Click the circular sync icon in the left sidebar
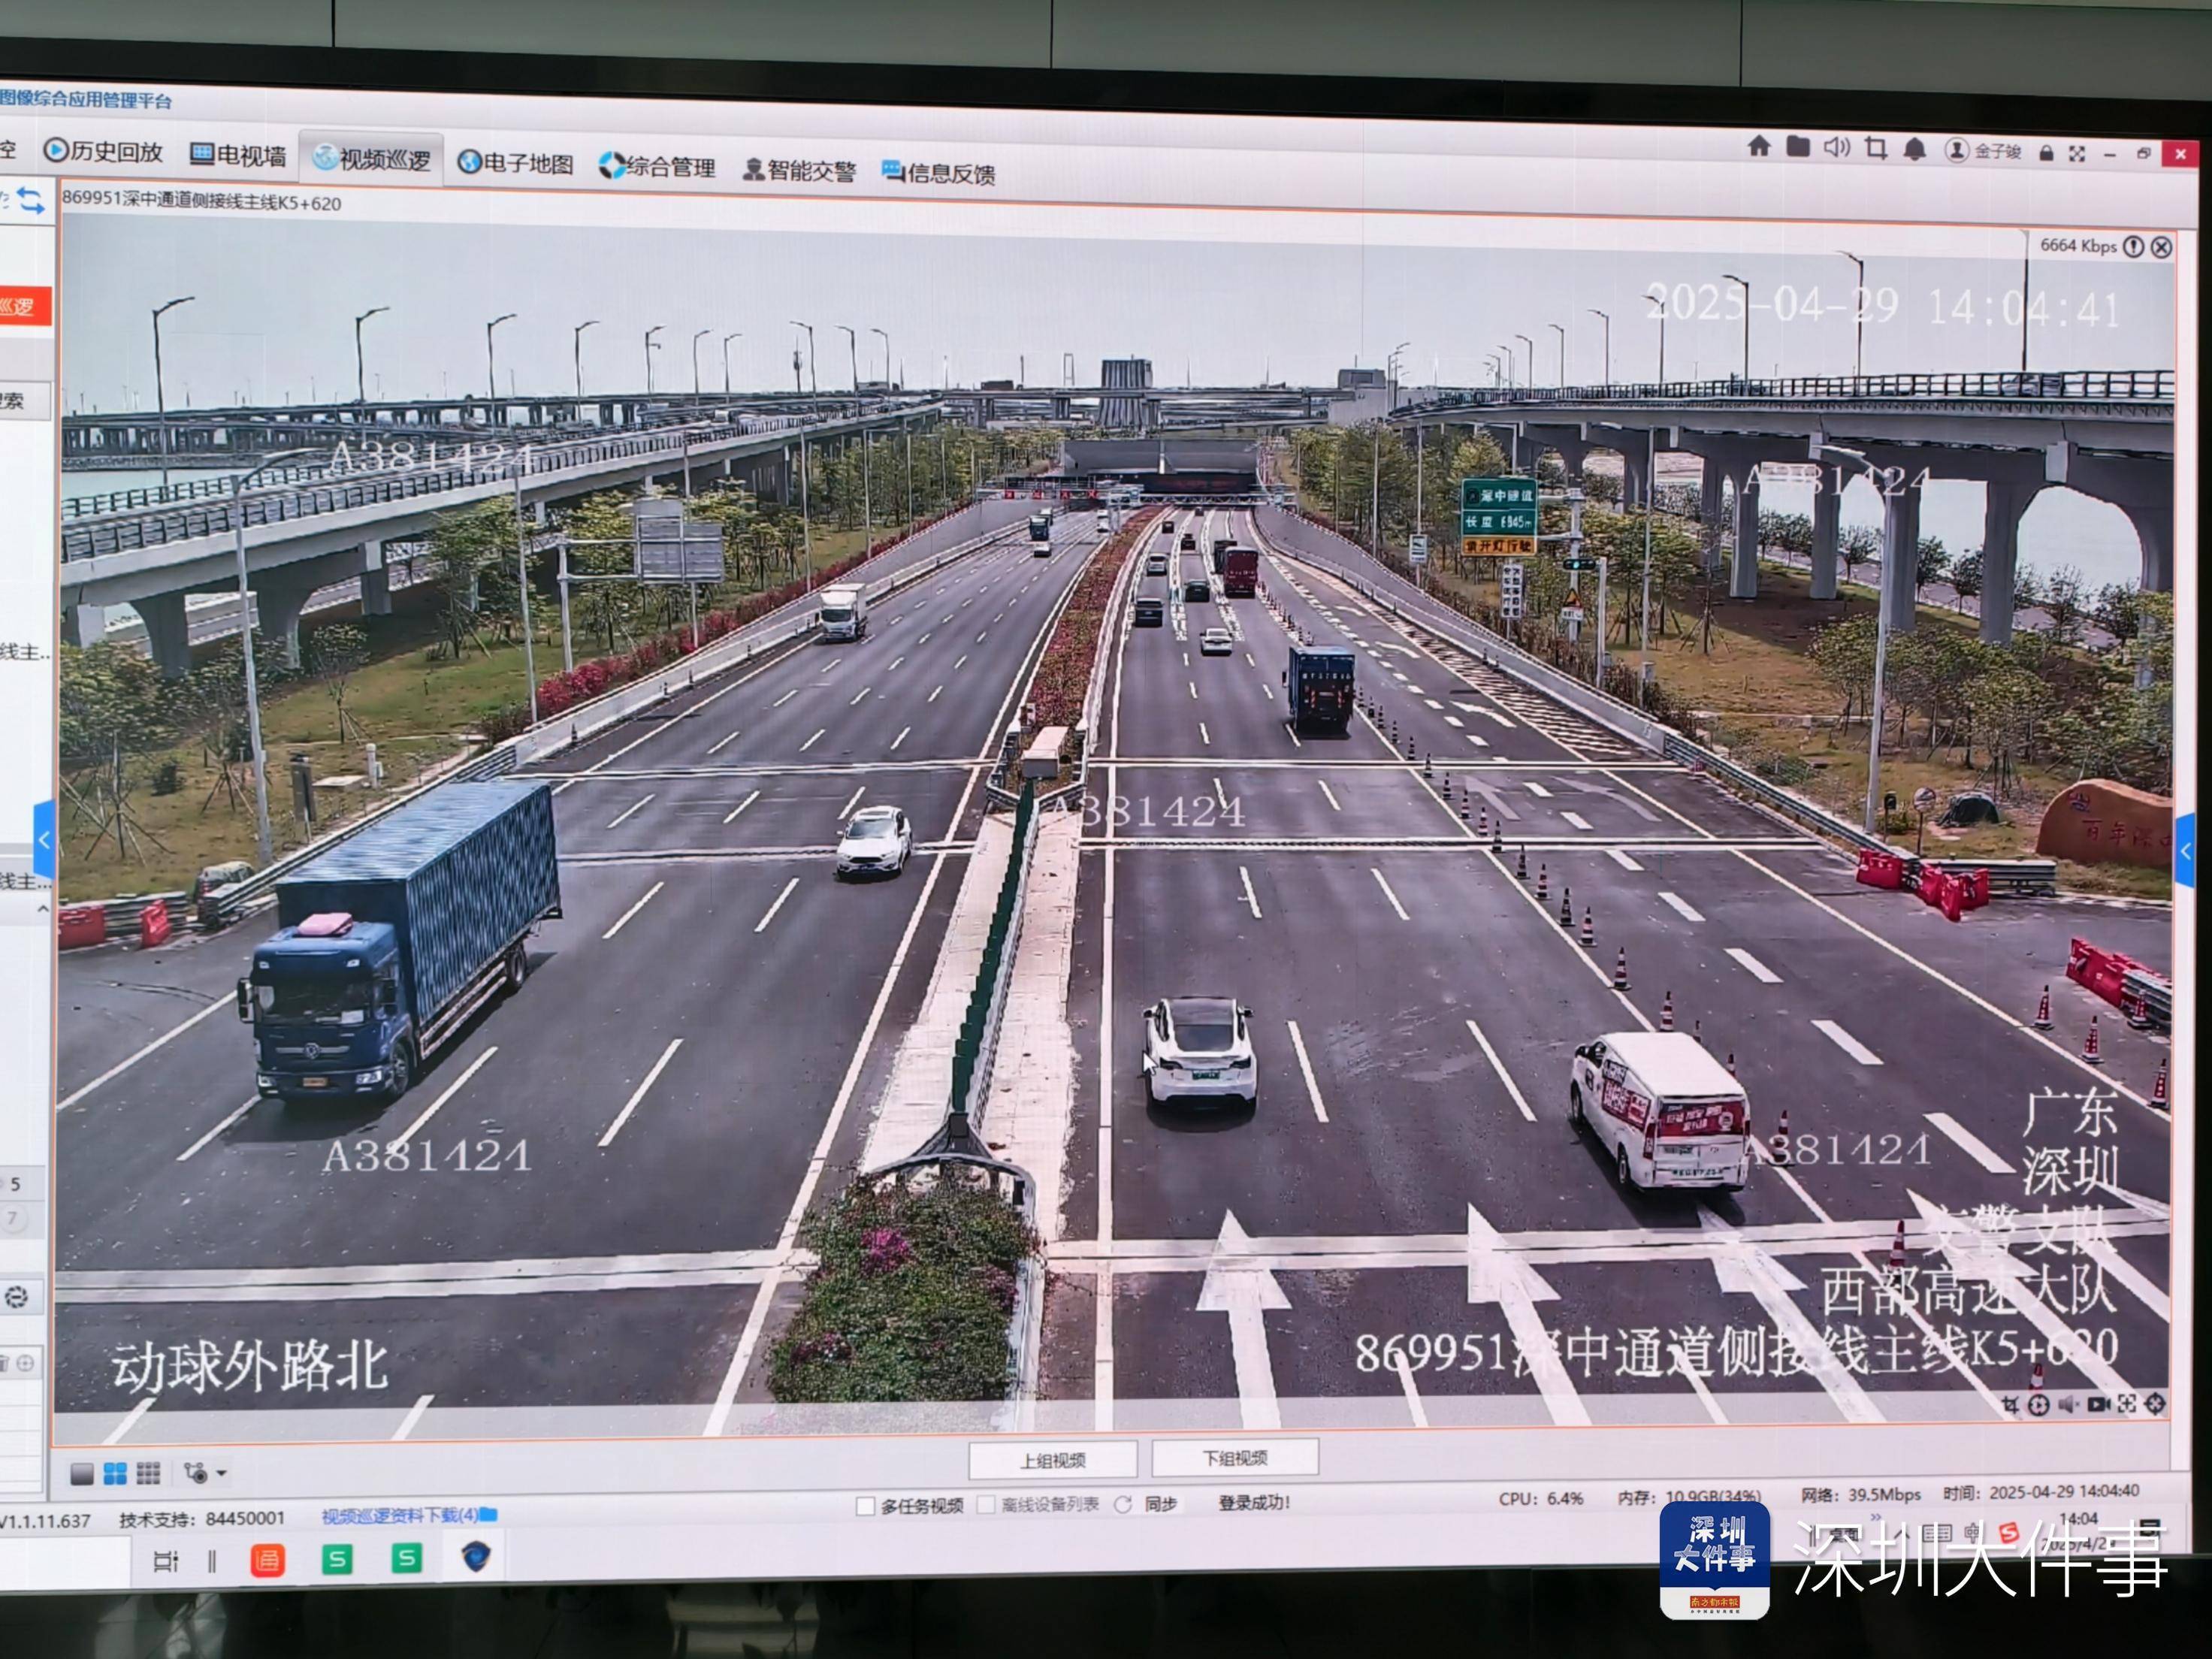Image resolution: width=2212 pixels, height=1659 pixels. (x=17, y=1298)
